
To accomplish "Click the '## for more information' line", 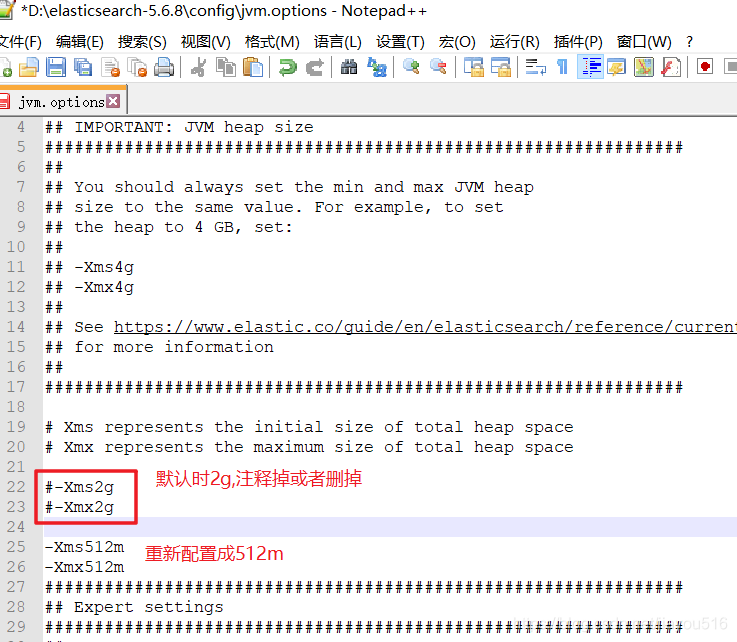I will 159,347.
